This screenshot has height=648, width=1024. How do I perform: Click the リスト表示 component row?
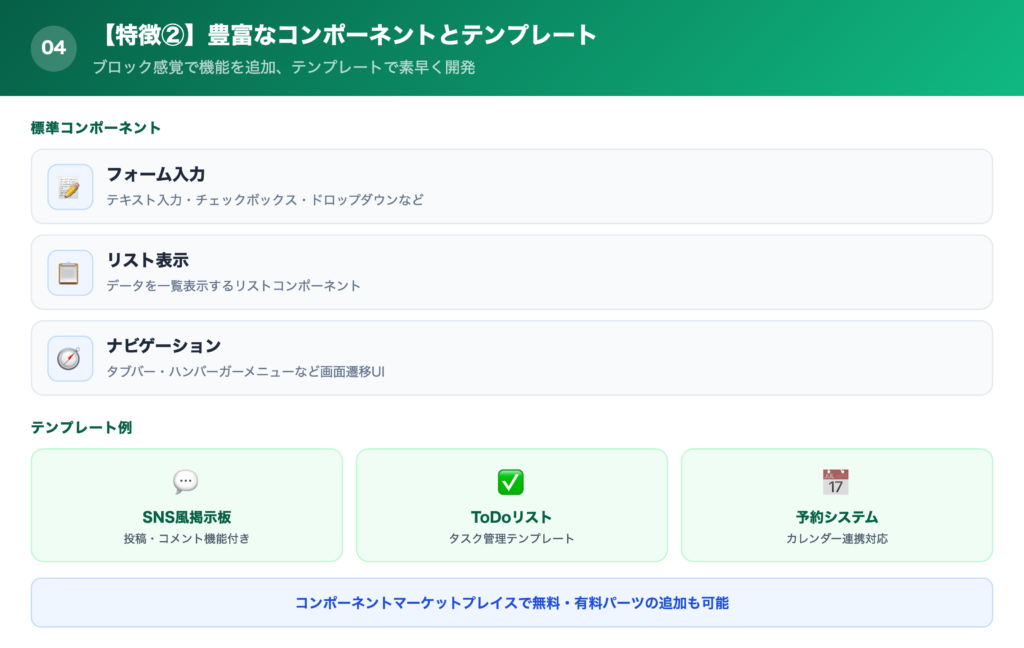(x=511, y=271)
